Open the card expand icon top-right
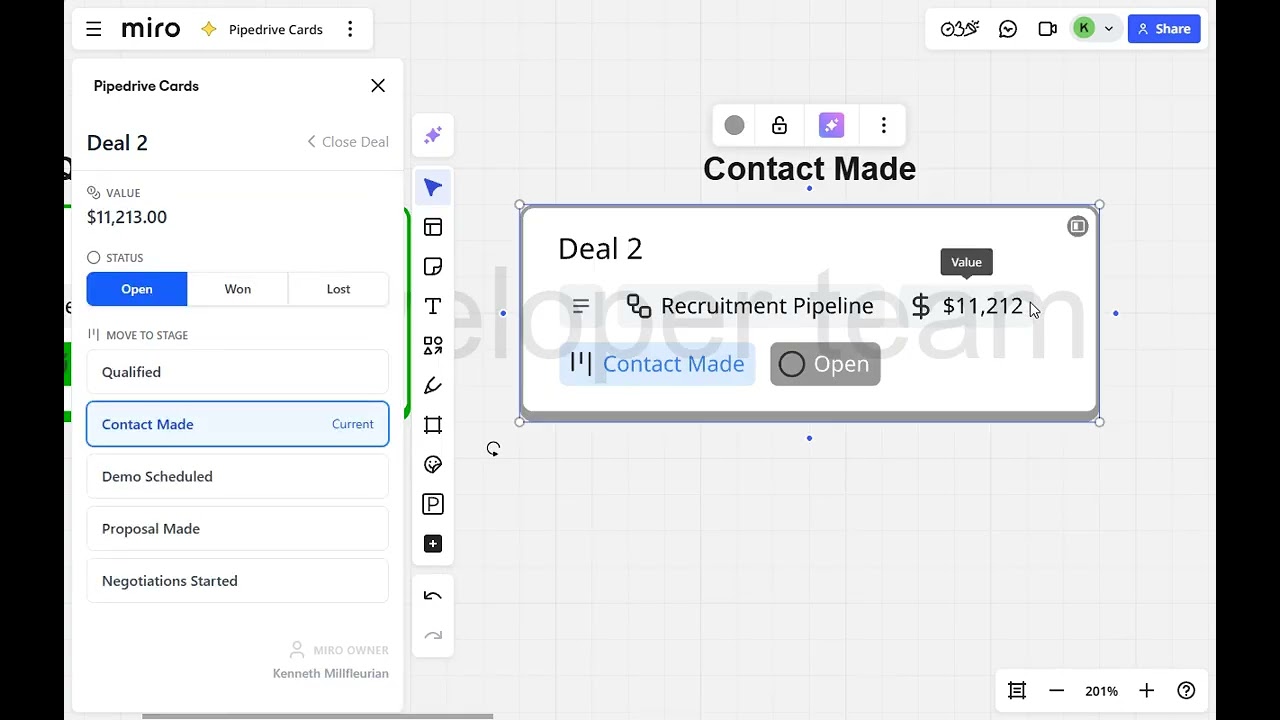The height and width of the screenshot is (720, 1280). 1077,226
